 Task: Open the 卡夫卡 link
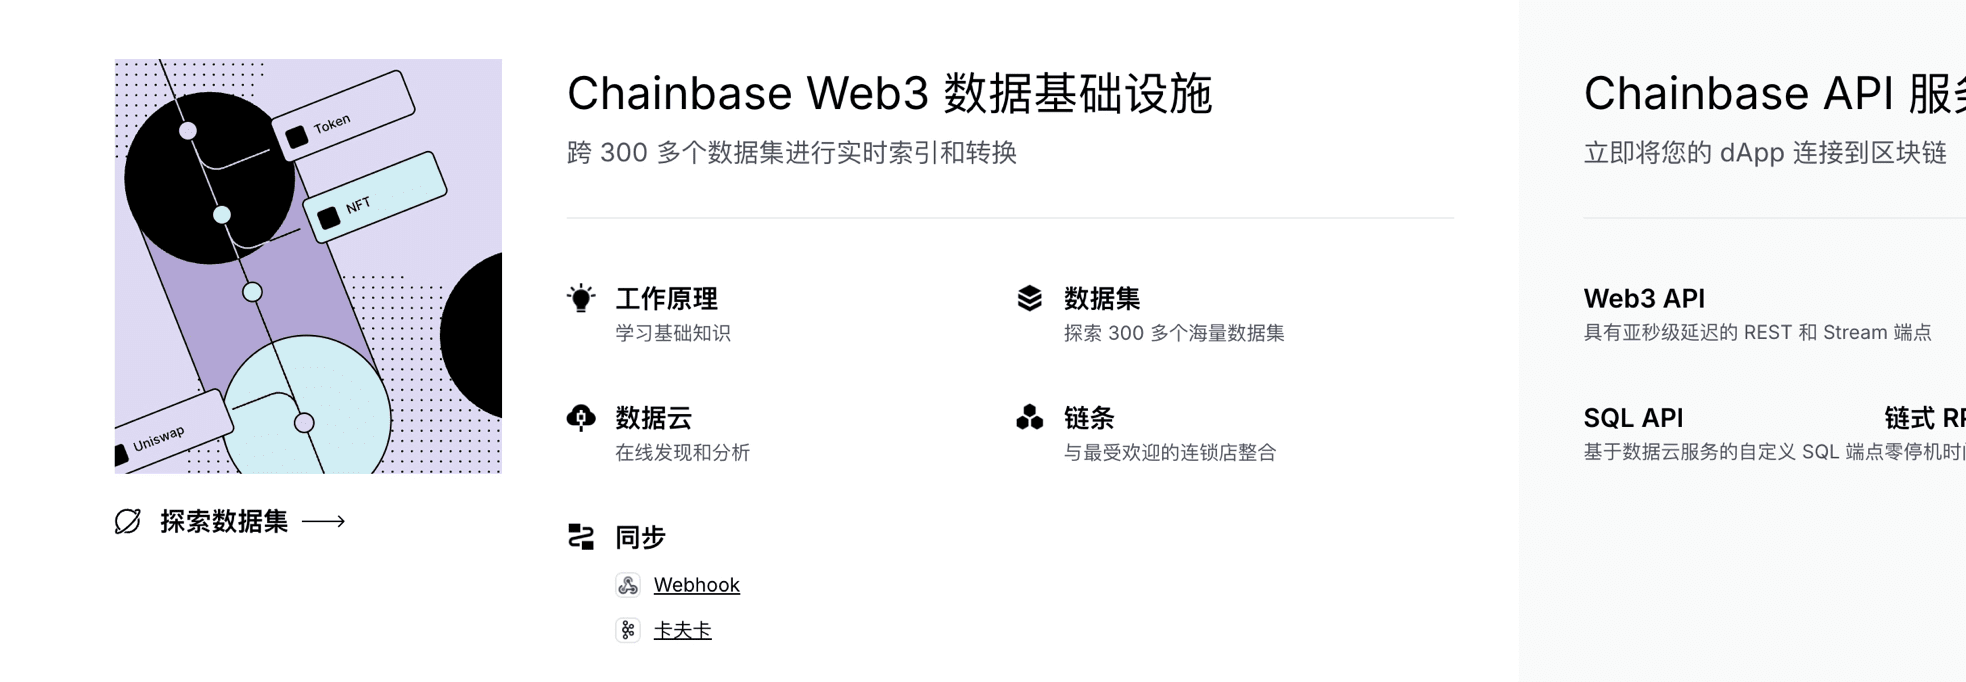pyautogui.click(x=682, y=630)
